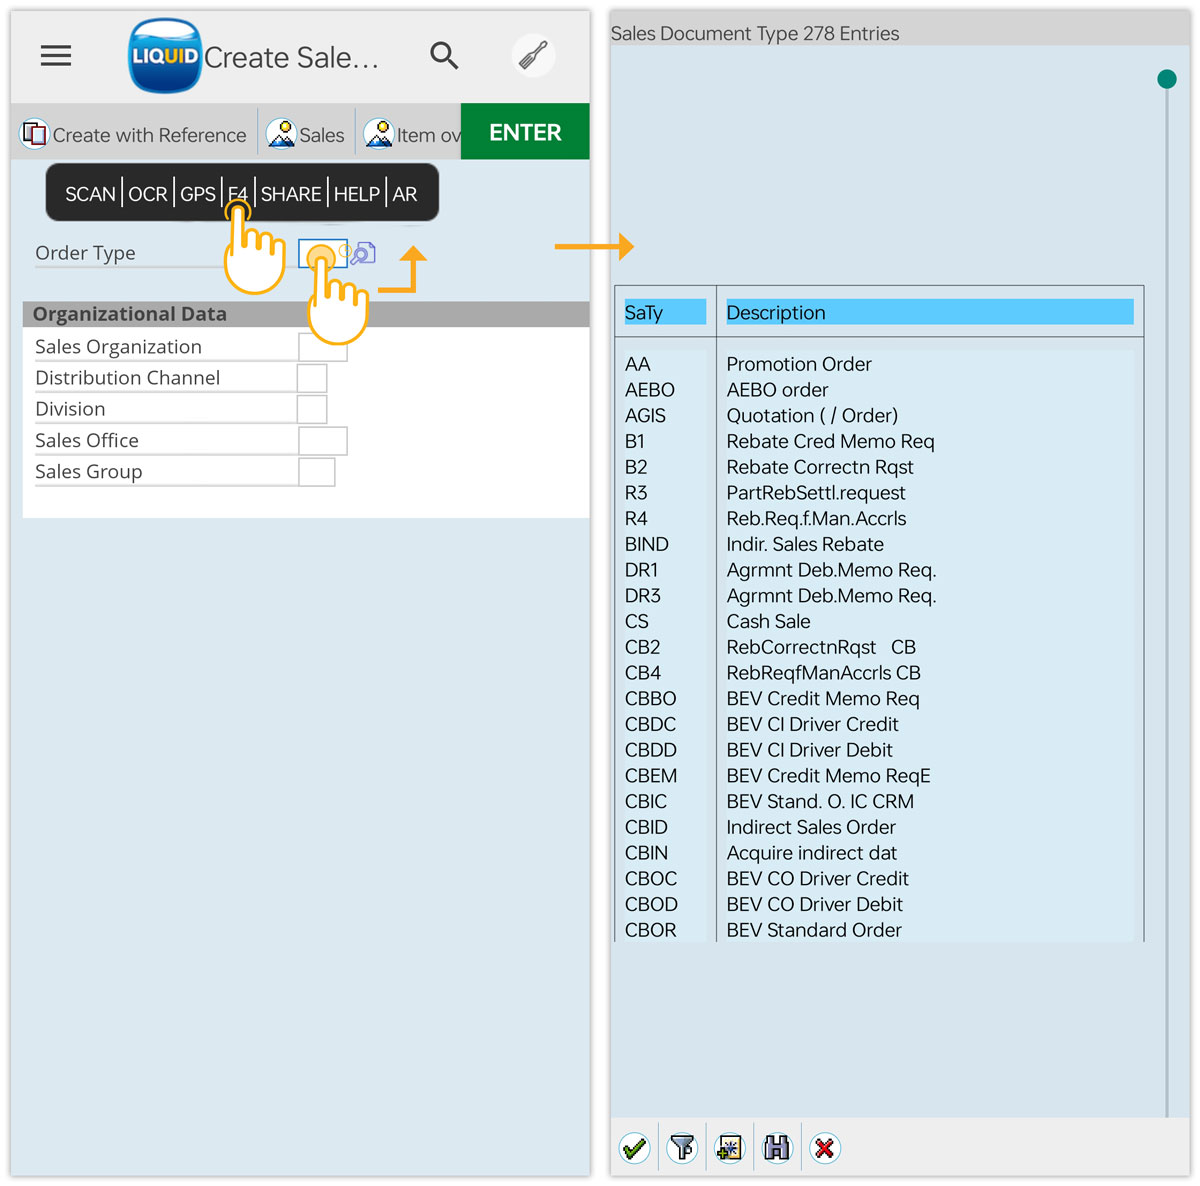
Task: Tap the green ENTER button
Action: pos(525,132)
